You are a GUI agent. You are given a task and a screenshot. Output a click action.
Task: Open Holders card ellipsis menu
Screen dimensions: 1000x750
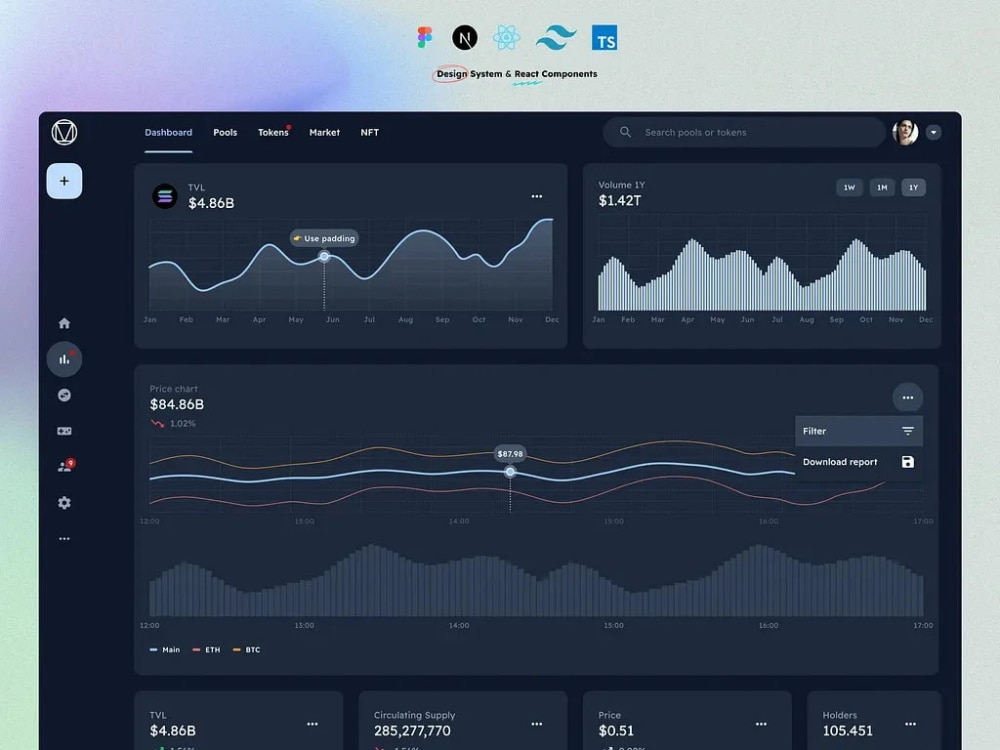pos(911,724)
